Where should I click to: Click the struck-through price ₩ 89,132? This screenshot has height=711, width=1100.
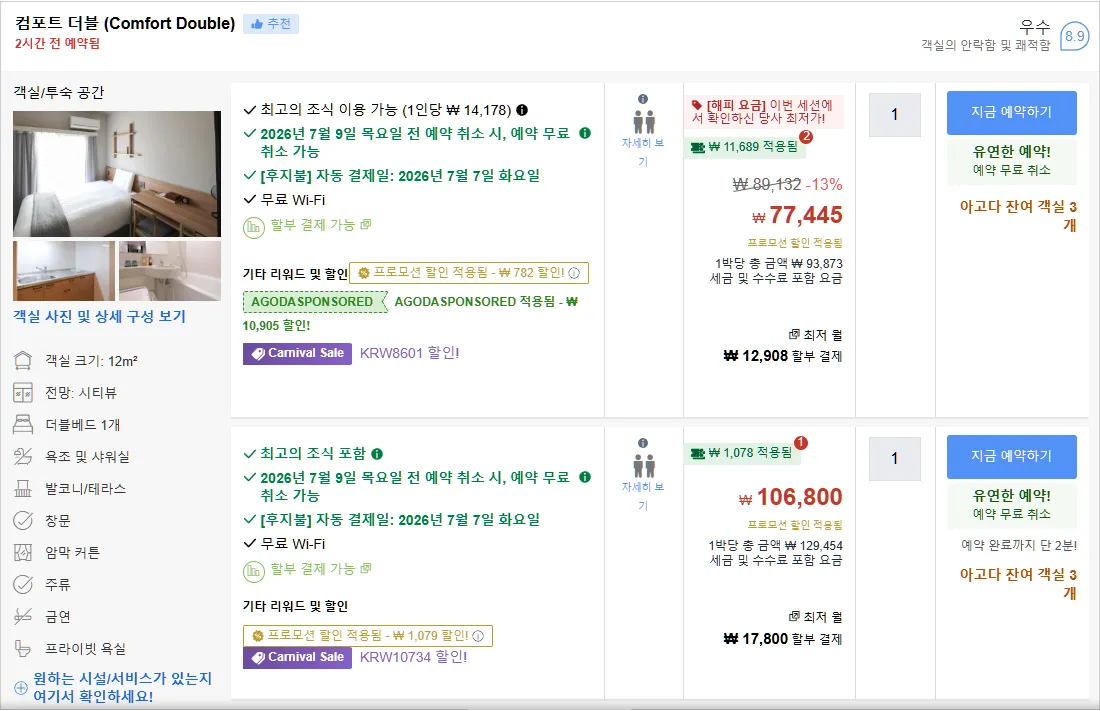click(767, 185)
